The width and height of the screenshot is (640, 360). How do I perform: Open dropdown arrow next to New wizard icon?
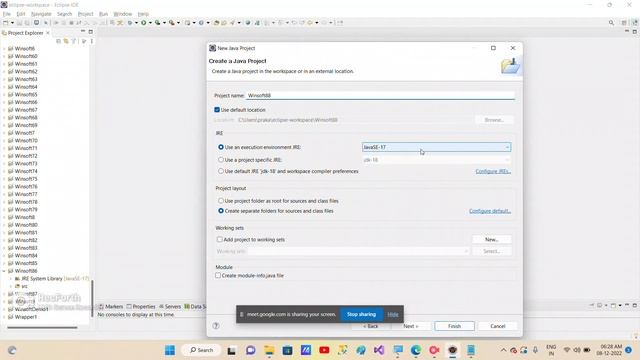[x=12, y=23]
